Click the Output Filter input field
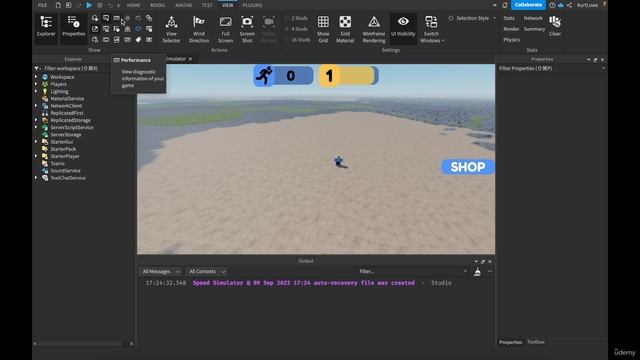The height and width of the screenshot is (360, 640). 412,271
